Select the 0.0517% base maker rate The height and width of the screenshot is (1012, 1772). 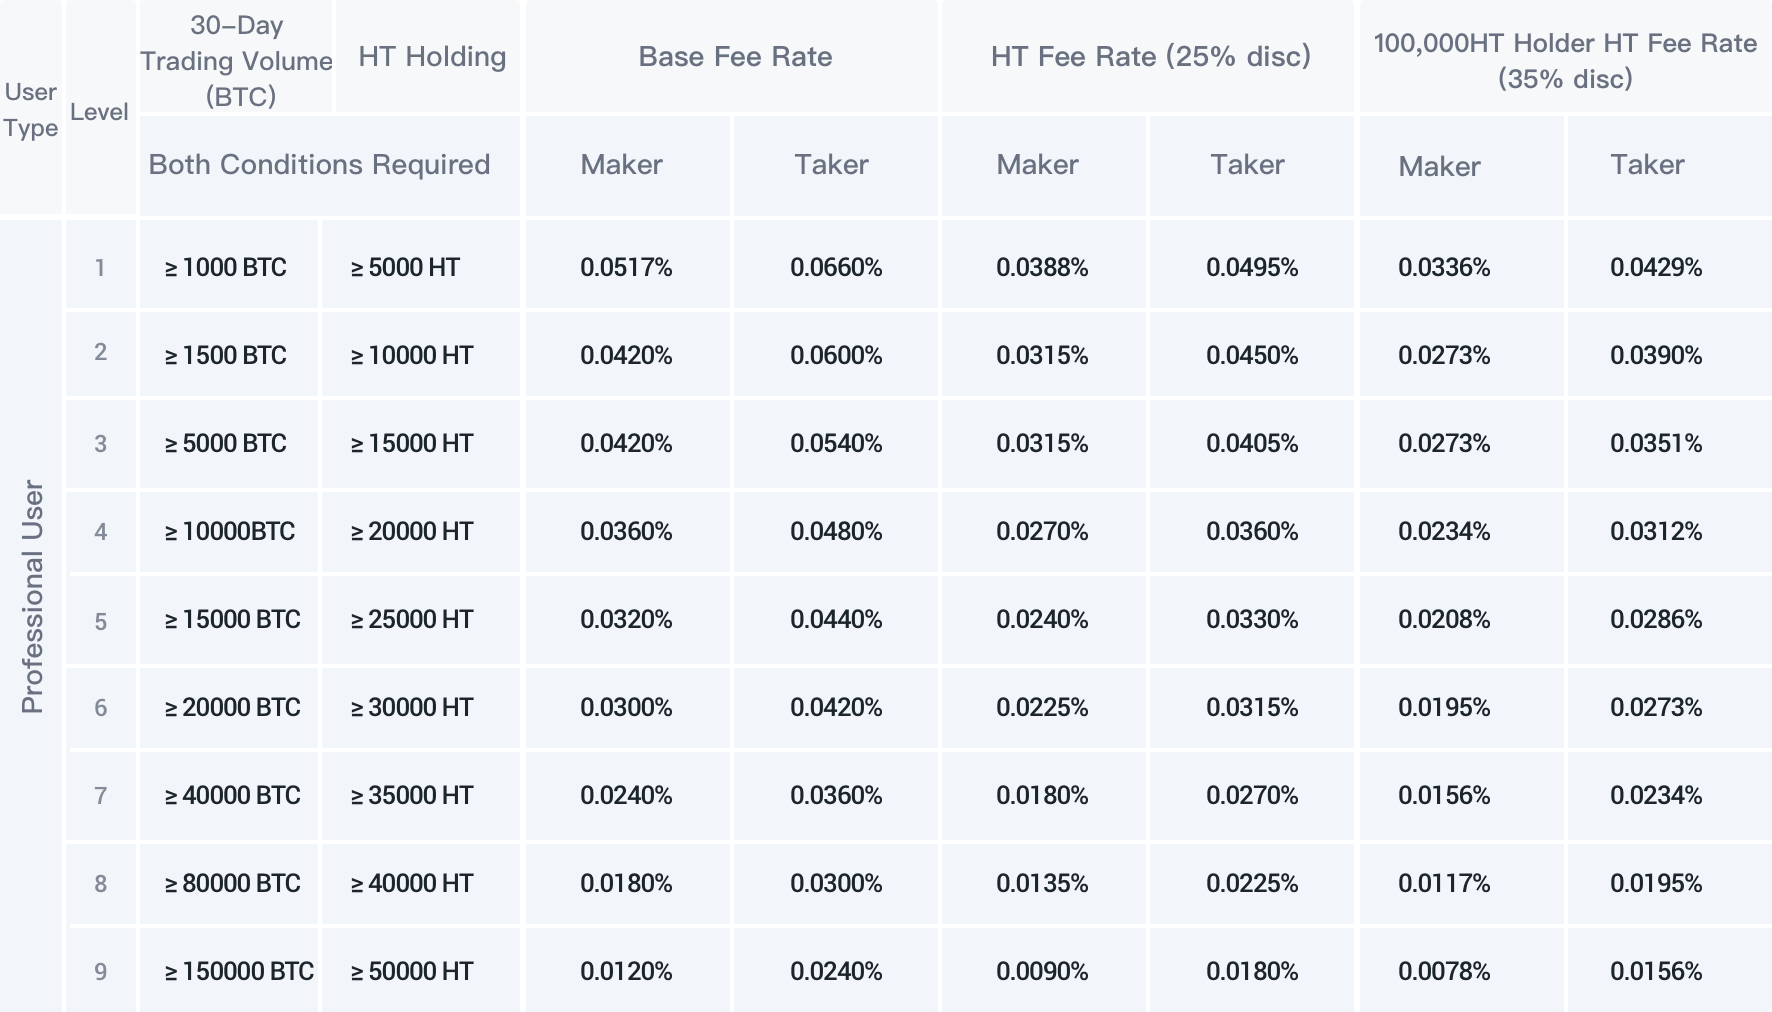[627, 267]
